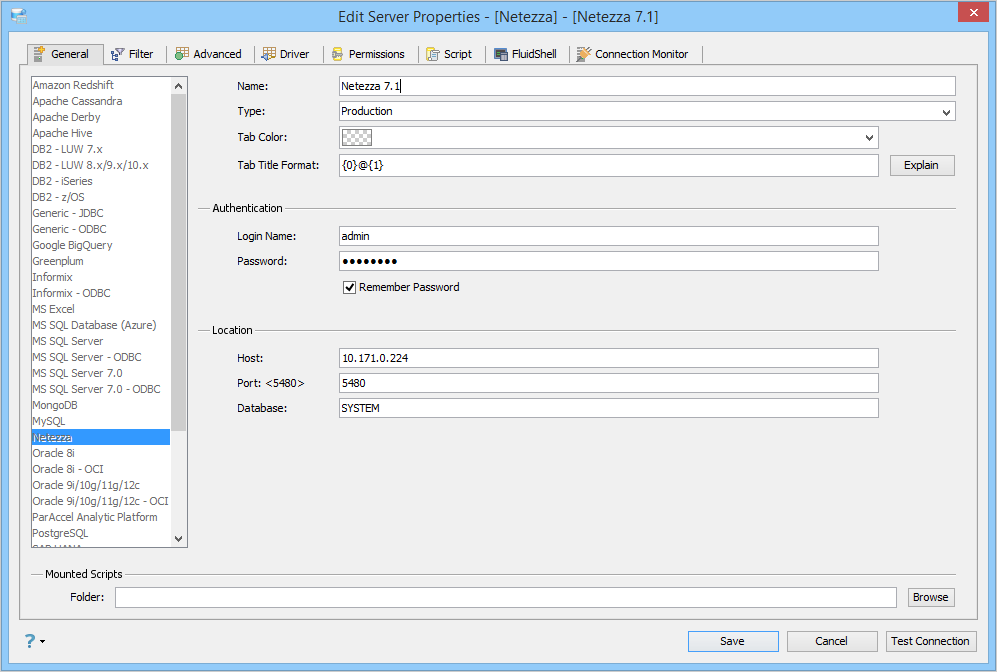The height and width of the screenshot is (672, 997).
Task: Click the Test Connection button
Action: point(930,641)
